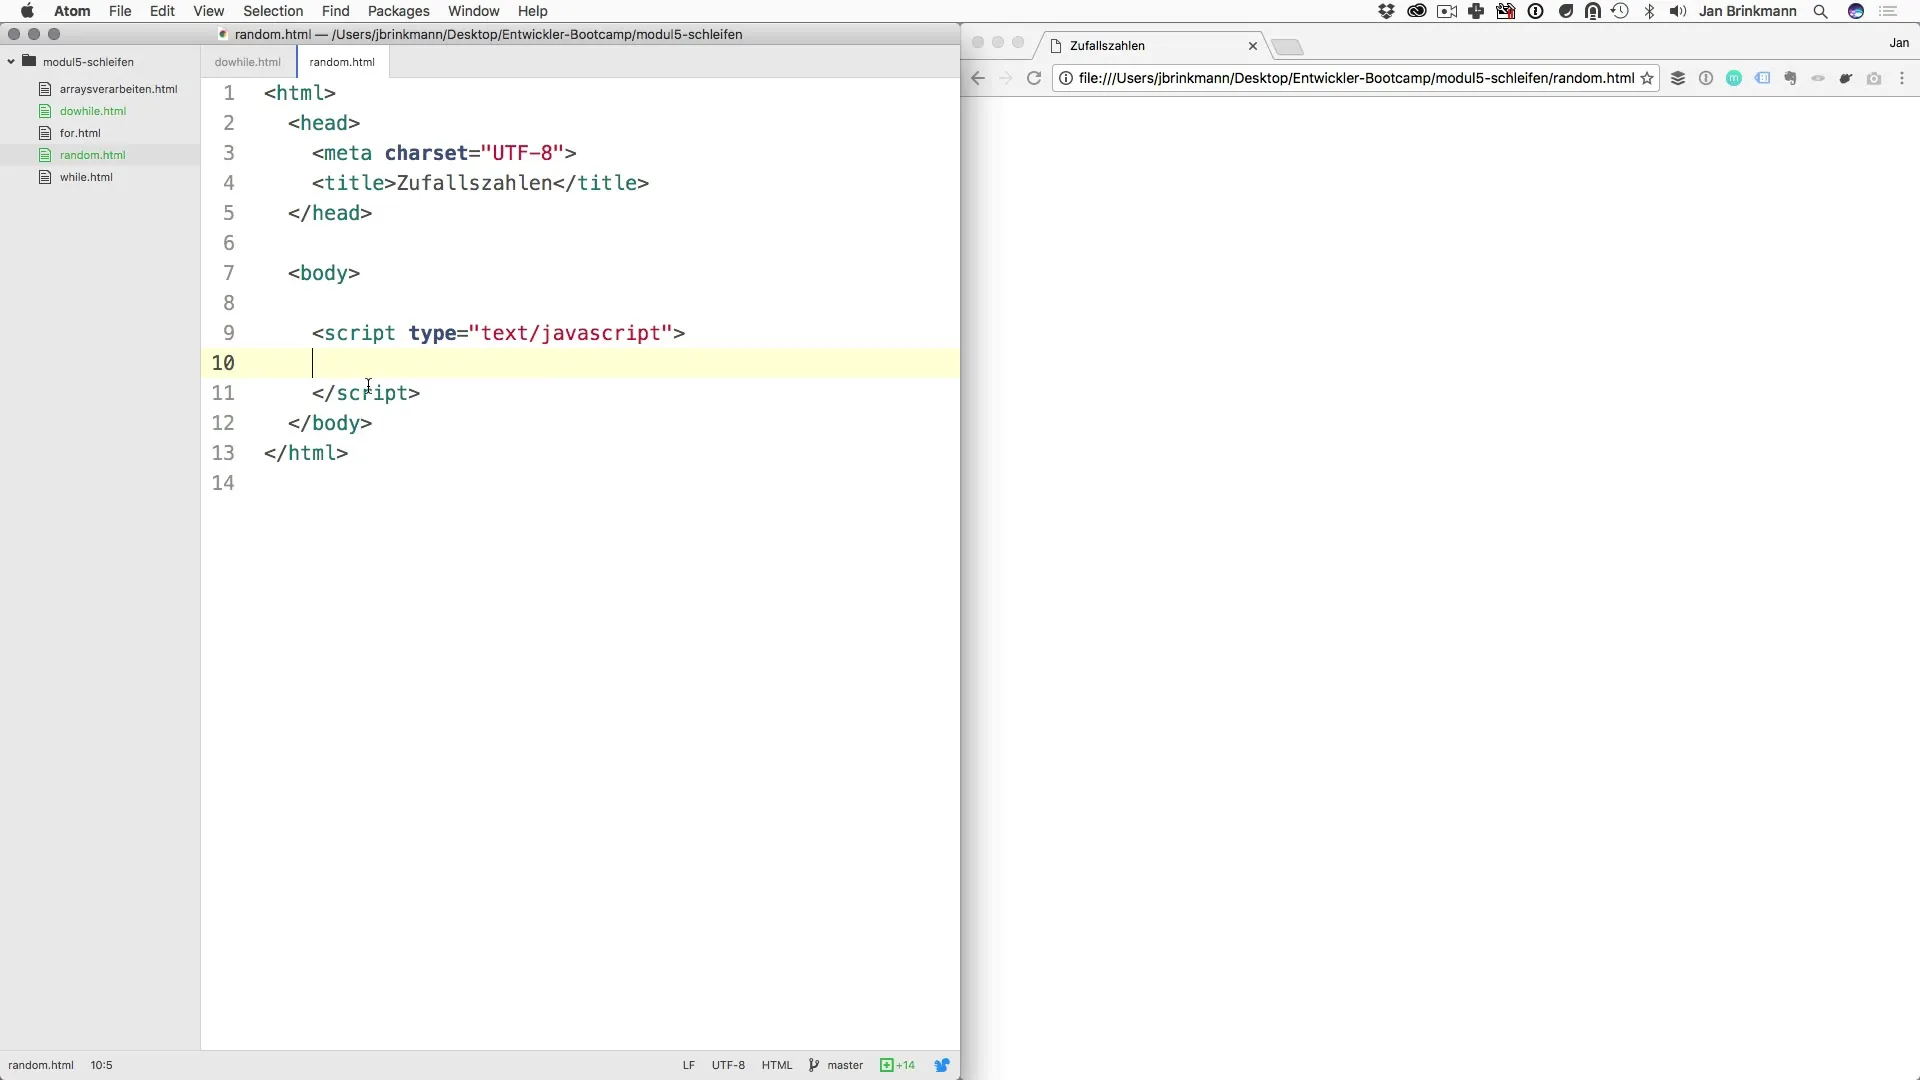Open the Help menu

(532, 11)
